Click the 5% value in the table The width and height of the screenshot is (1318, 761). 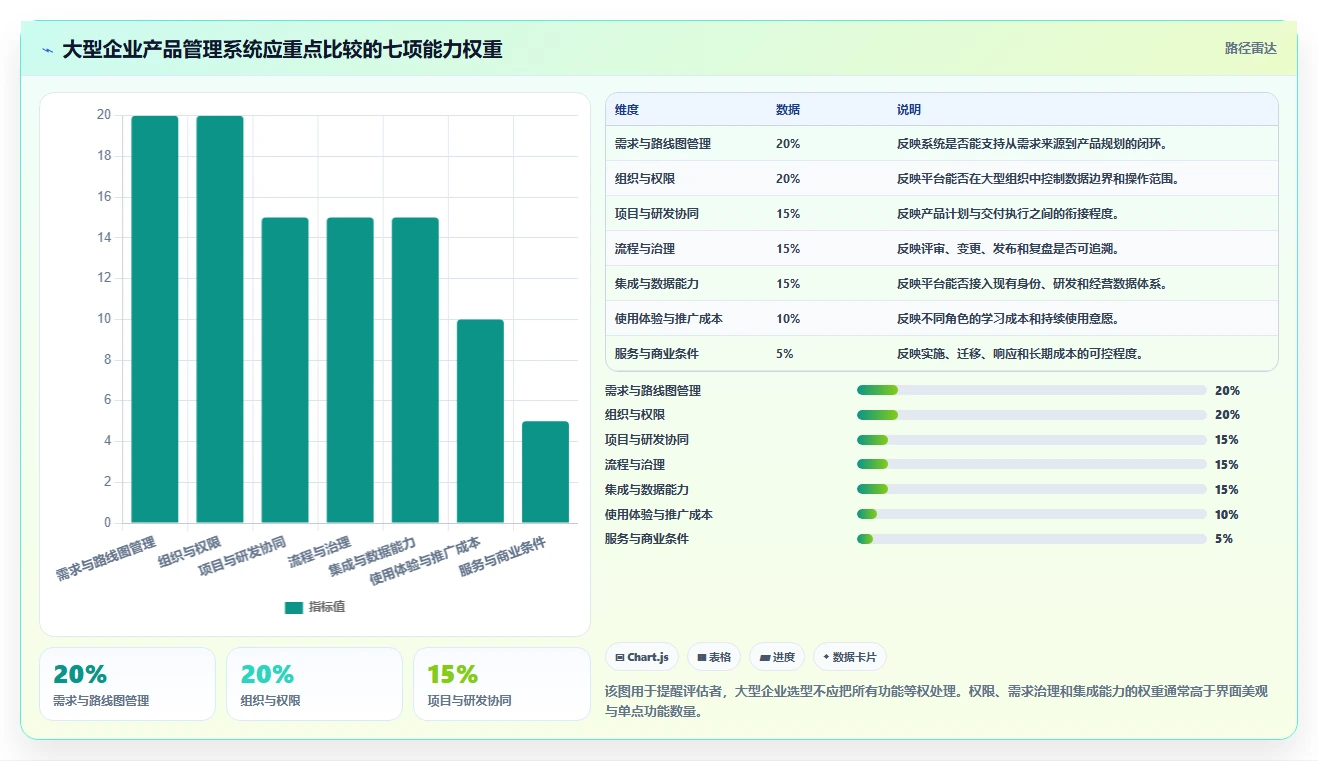(x=785, y=354)
